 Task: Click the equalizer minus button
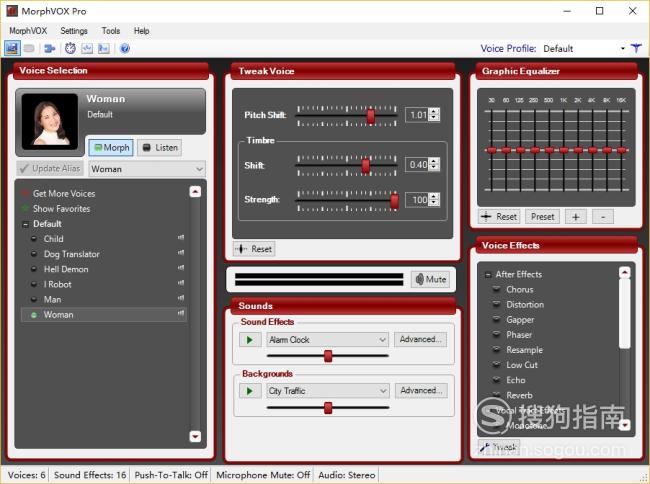[603, 217]
